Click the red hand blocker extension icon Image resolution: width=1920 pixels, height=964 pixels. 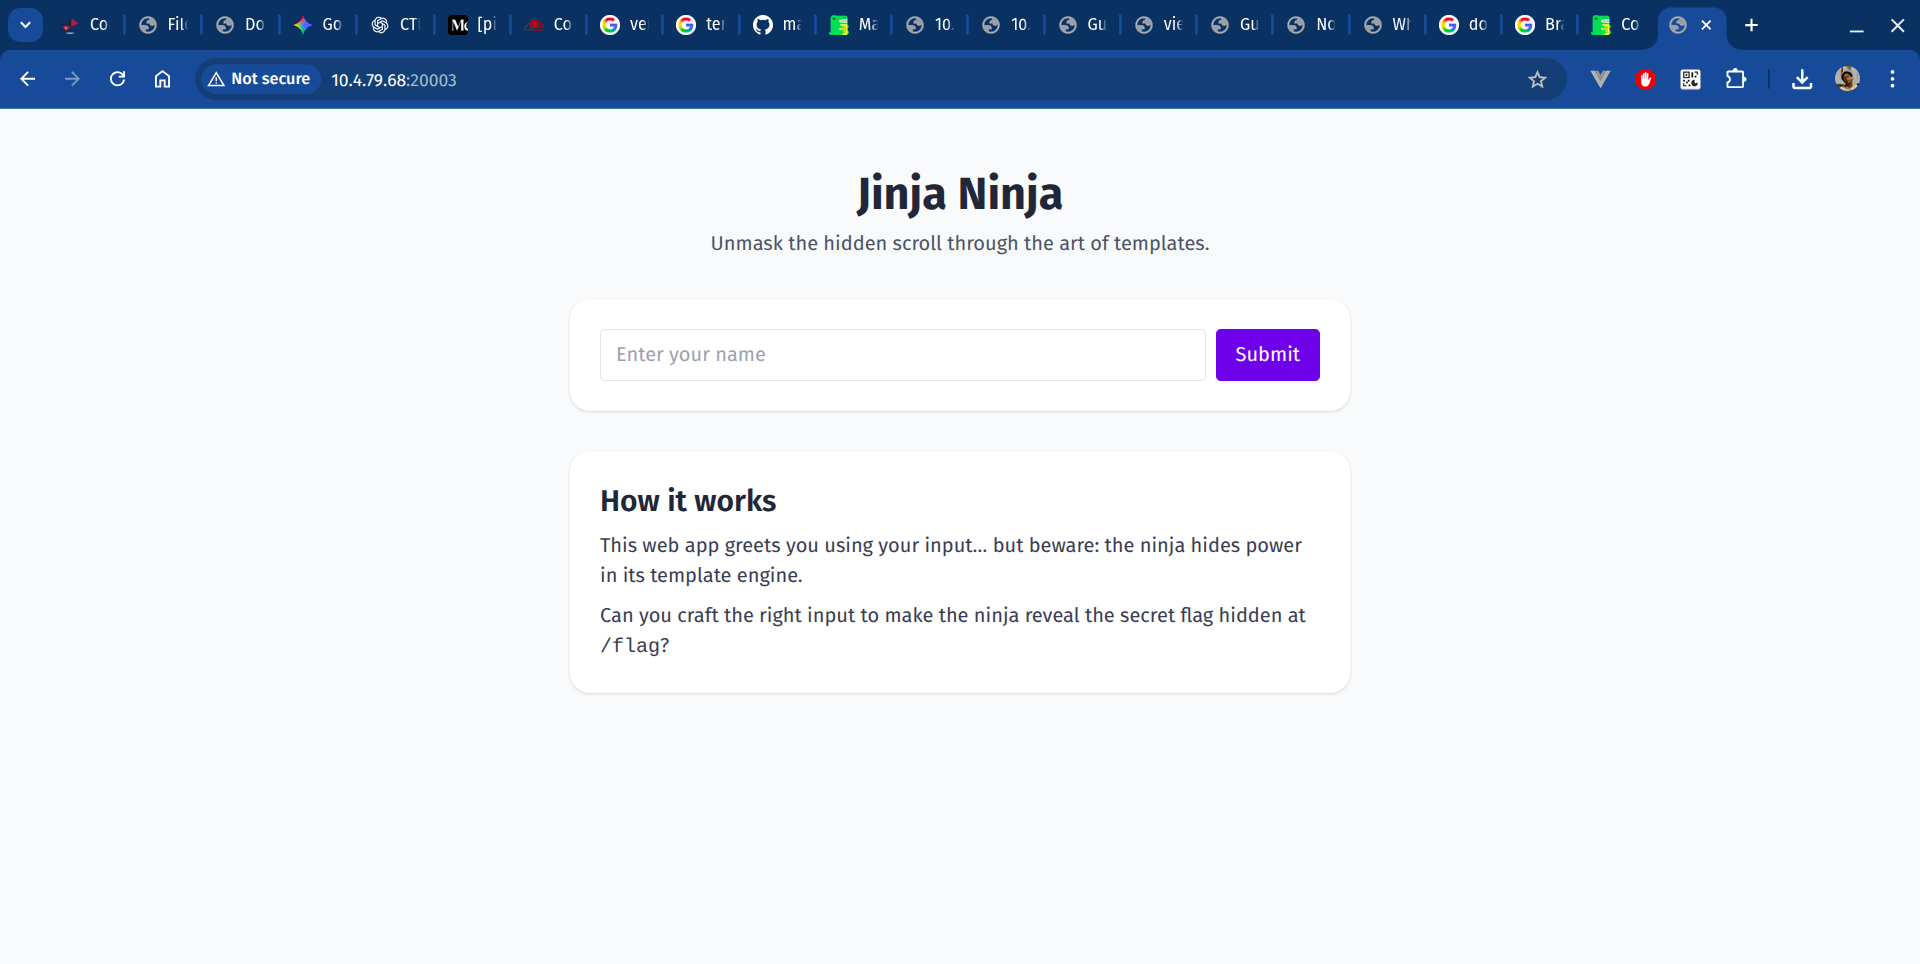(1645, 79)
